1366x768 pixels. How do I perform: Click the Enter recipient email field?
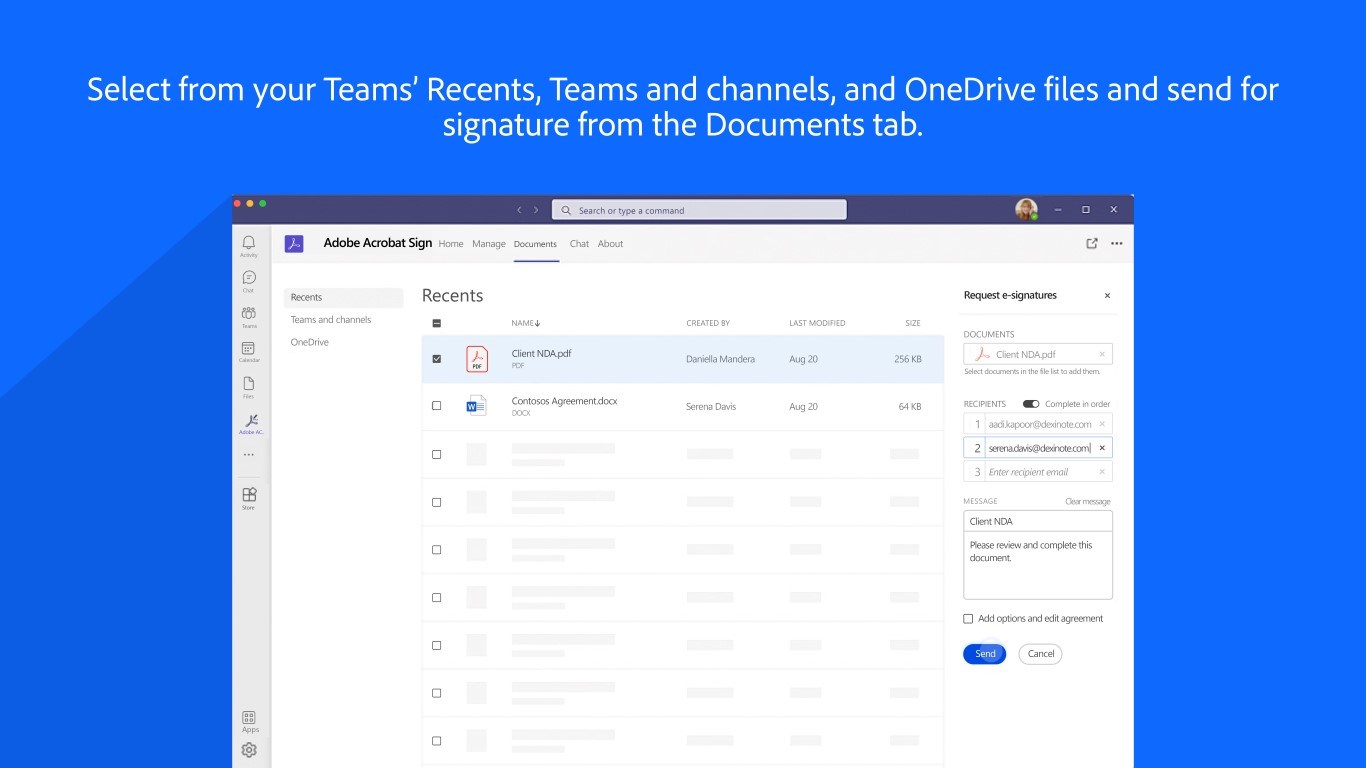point(1038,472)
